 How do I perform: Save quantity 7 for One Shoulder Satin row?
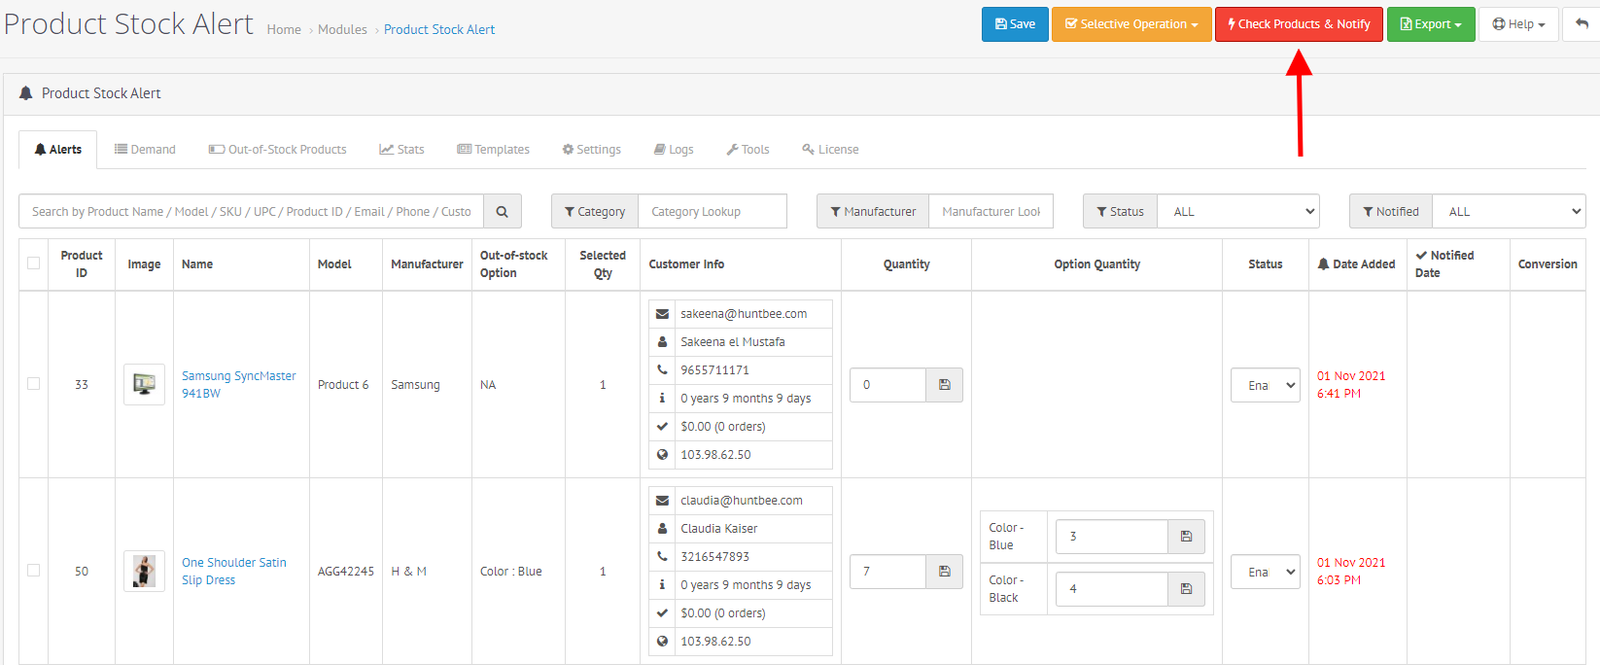coord(944,571)
